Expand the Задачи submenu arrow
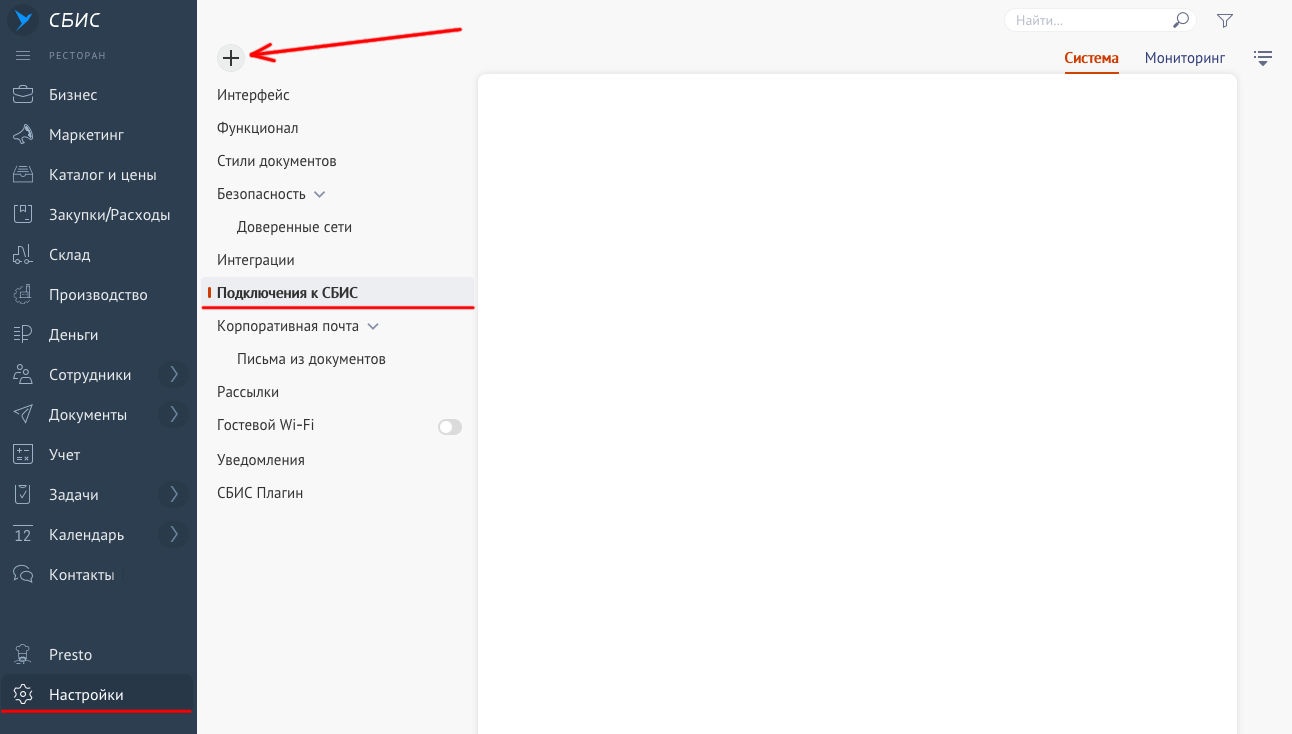The height and width of the screenshot is (734, 1292). click(174, 494)
